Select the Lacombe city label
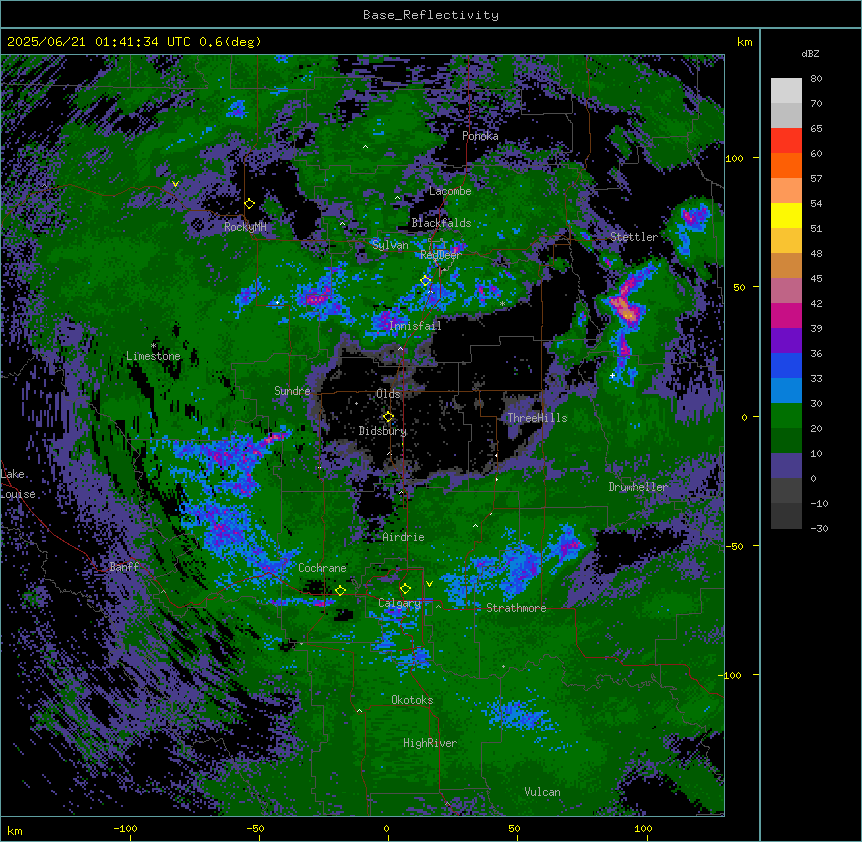The image size is (862, 842). (450, 191)
